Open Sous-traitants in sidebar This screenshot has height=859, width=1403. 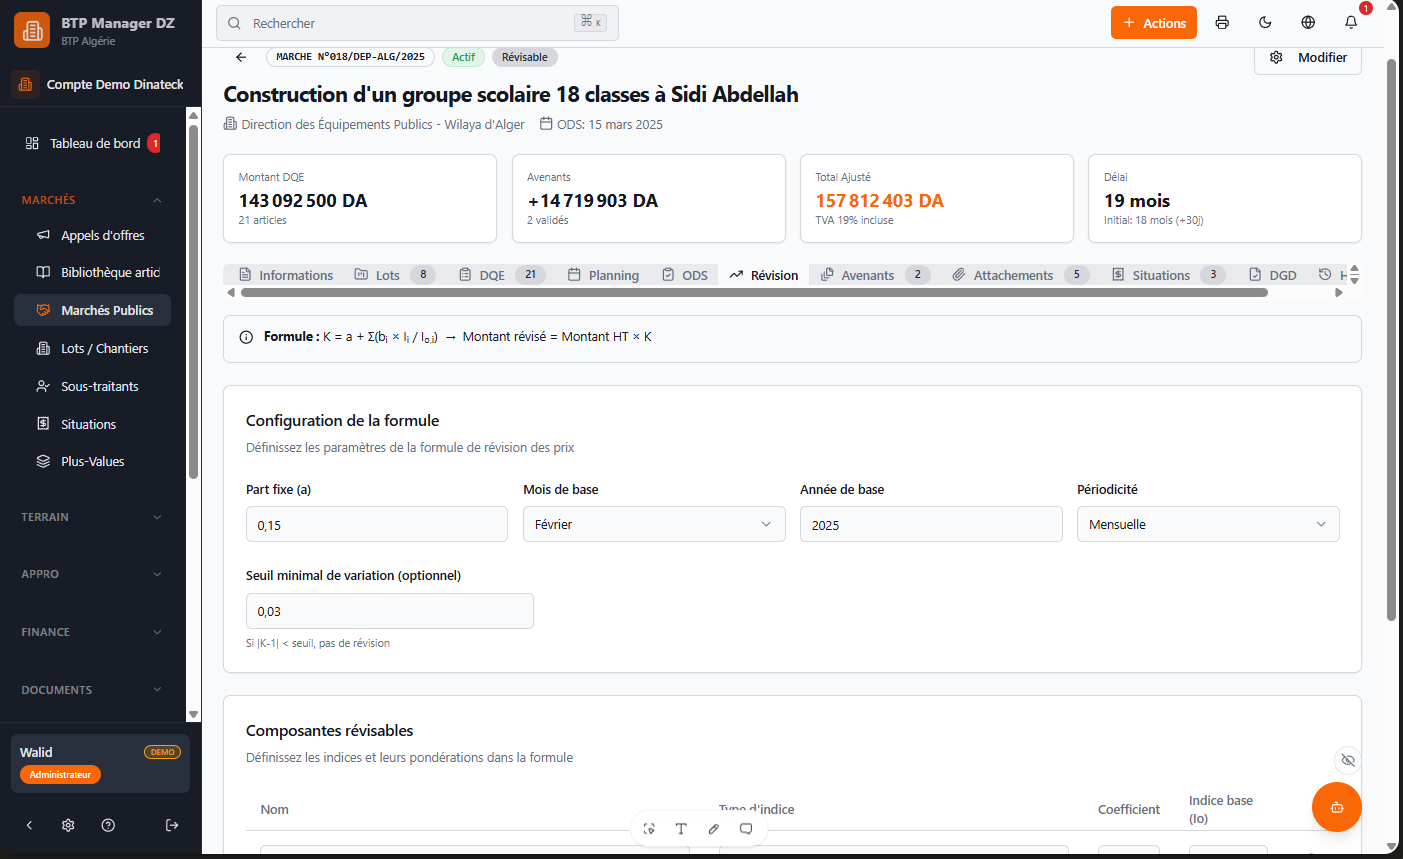point(92,386)
